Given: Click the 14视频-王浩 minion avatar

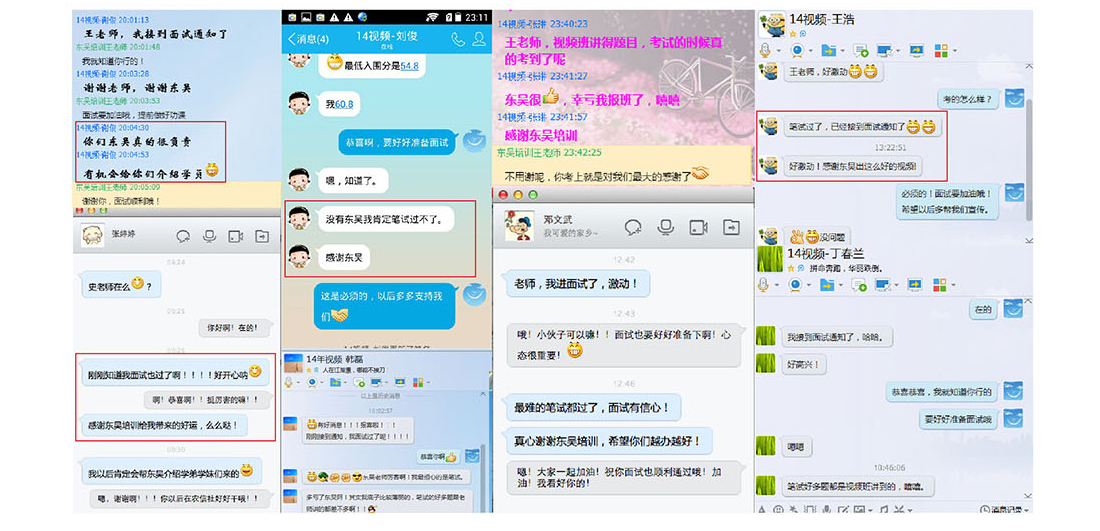Looking at the screenshot, I should 771,24.
